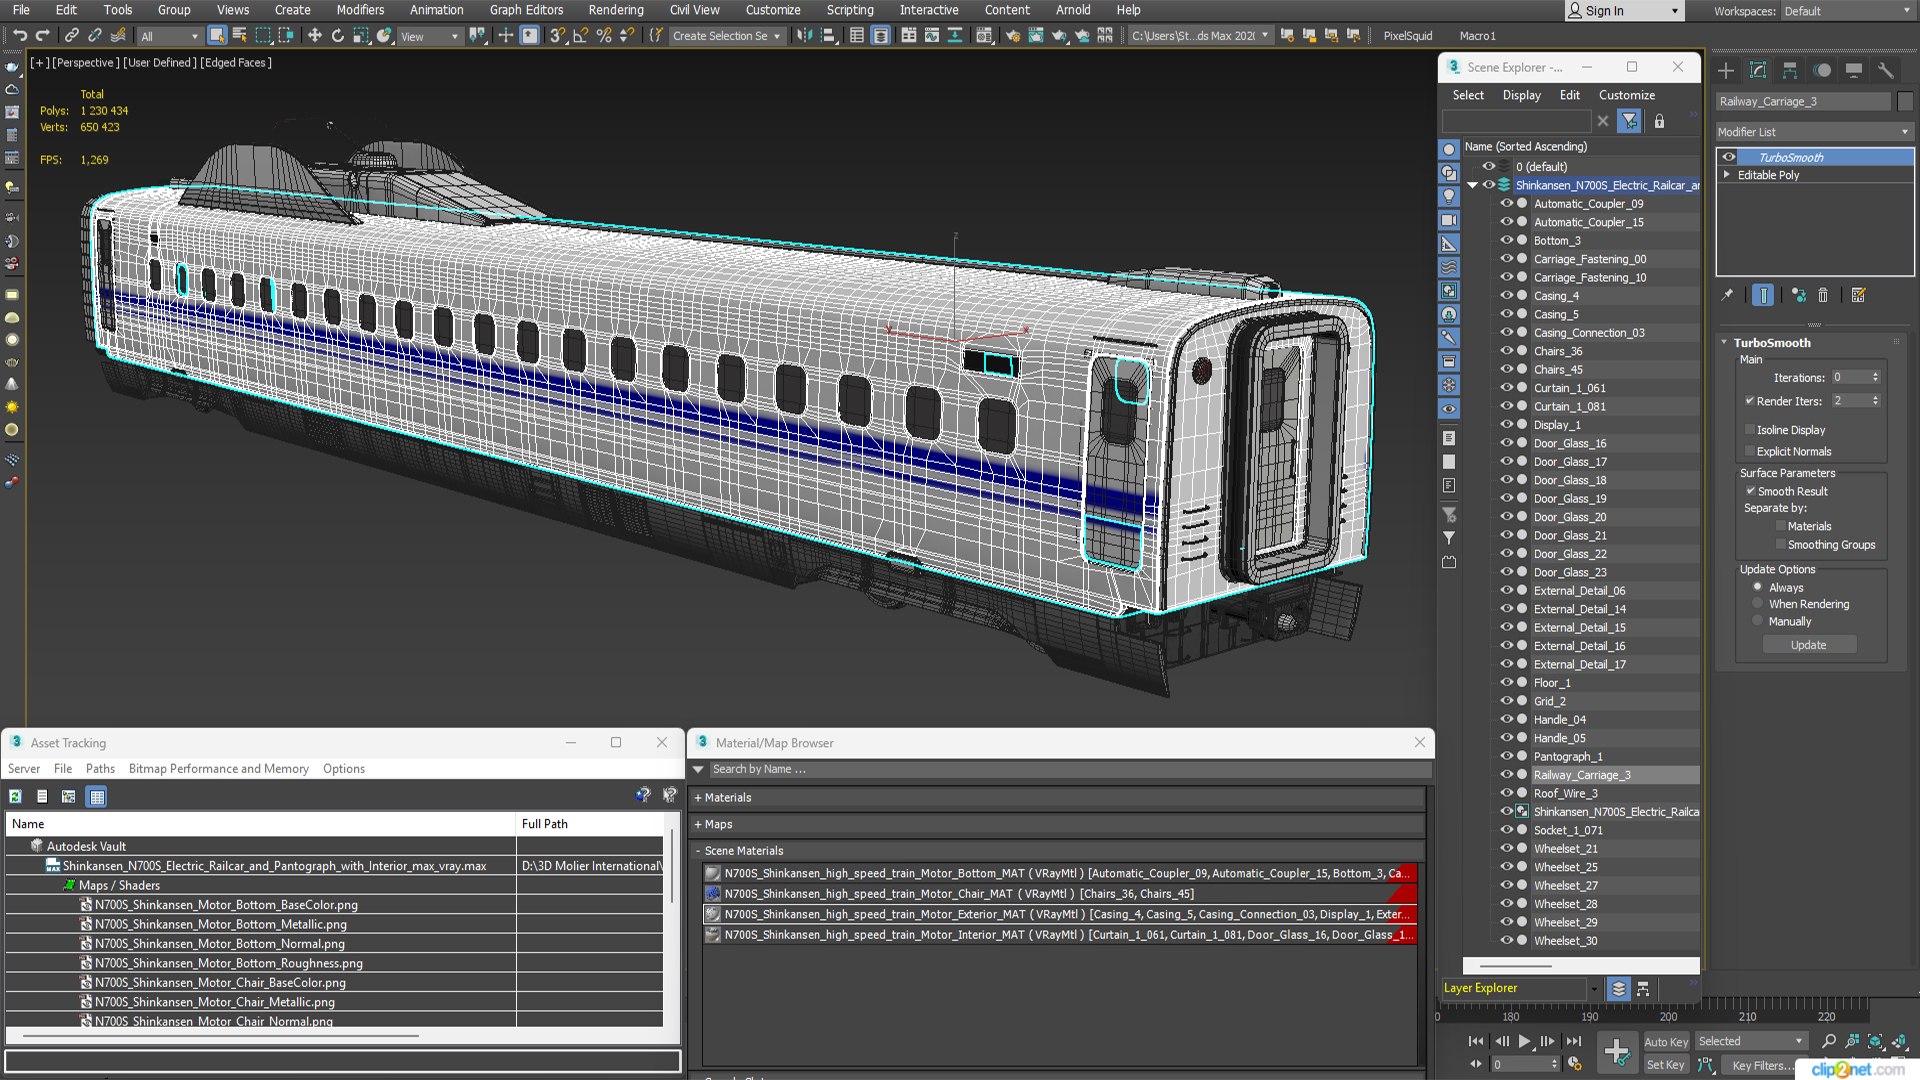Open the Rendering menu
The width and height of the screenshot is (1920, 1080).
615,10
